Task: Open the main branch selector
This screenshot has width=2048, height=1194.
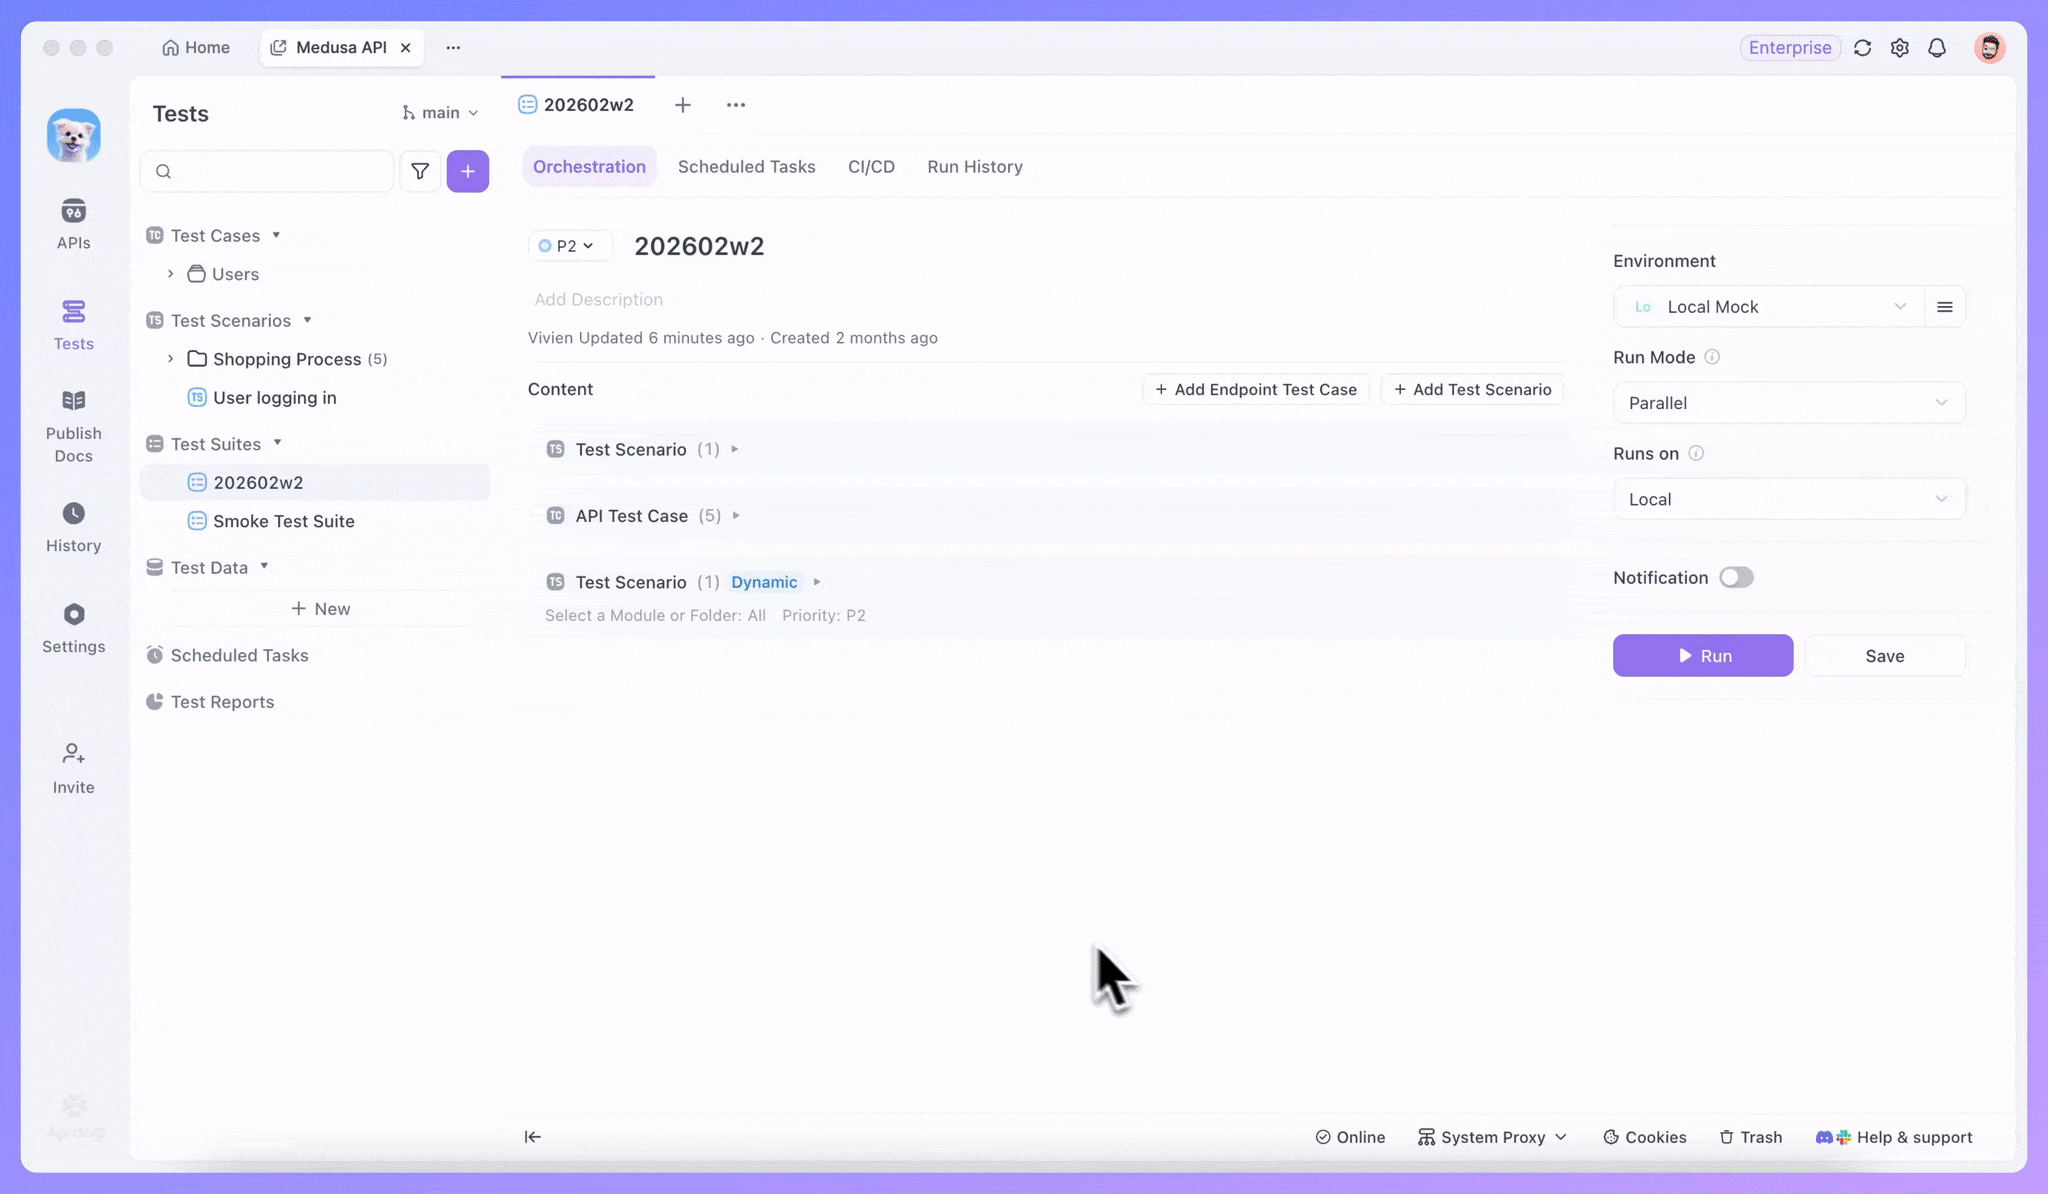Action: [x=440, y=113]
